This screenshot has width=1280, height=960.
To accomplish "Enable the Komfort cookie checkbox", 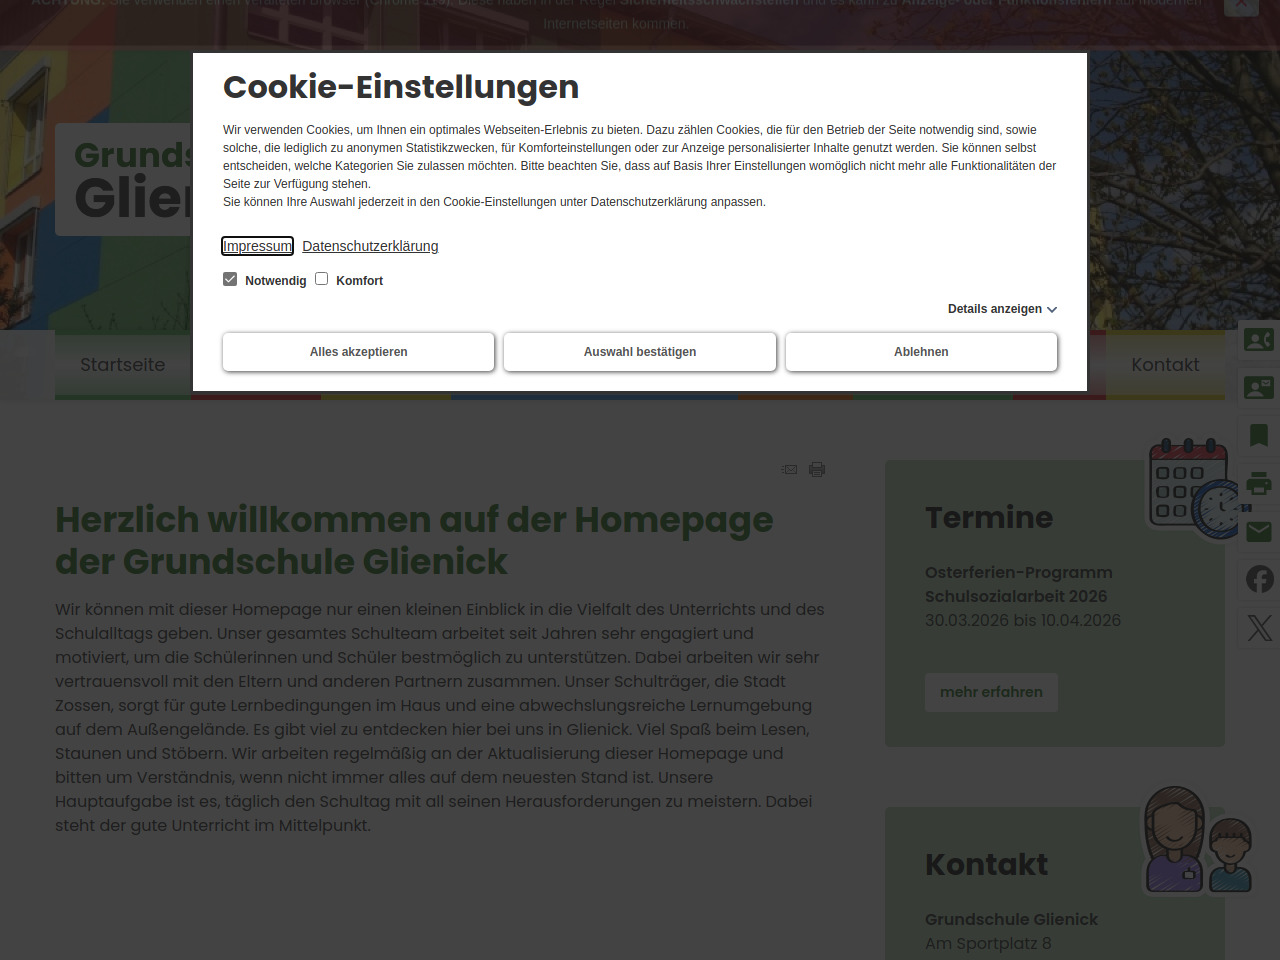I will point(322,279).
